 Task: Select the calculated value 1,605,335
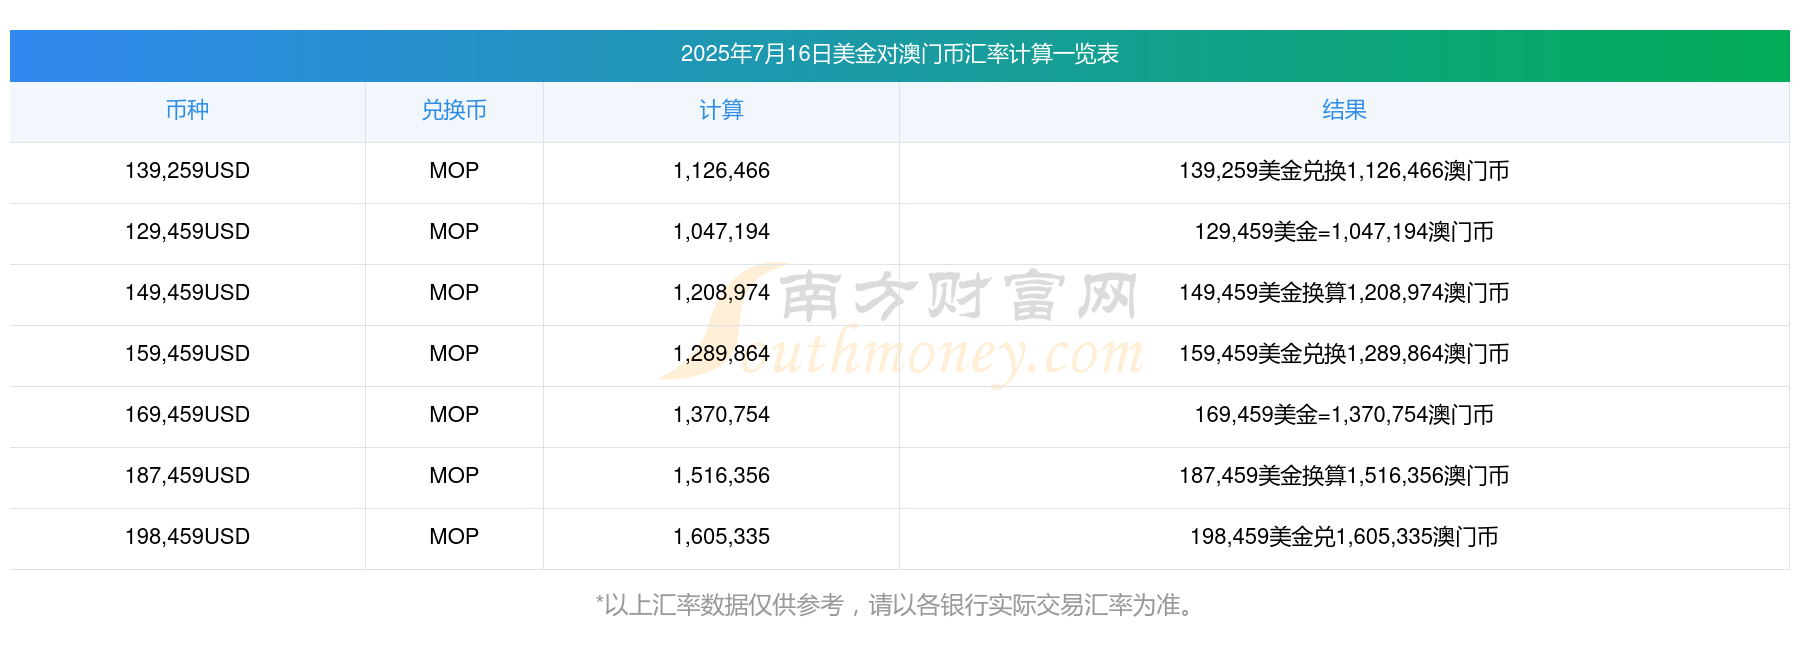(721, 537)
